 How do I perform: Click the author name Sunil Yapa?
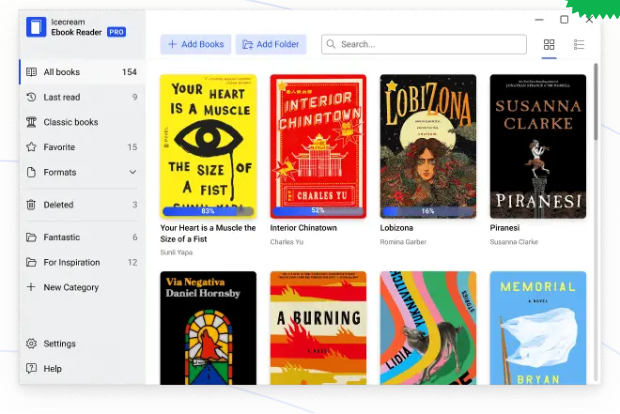click(176, 252)
